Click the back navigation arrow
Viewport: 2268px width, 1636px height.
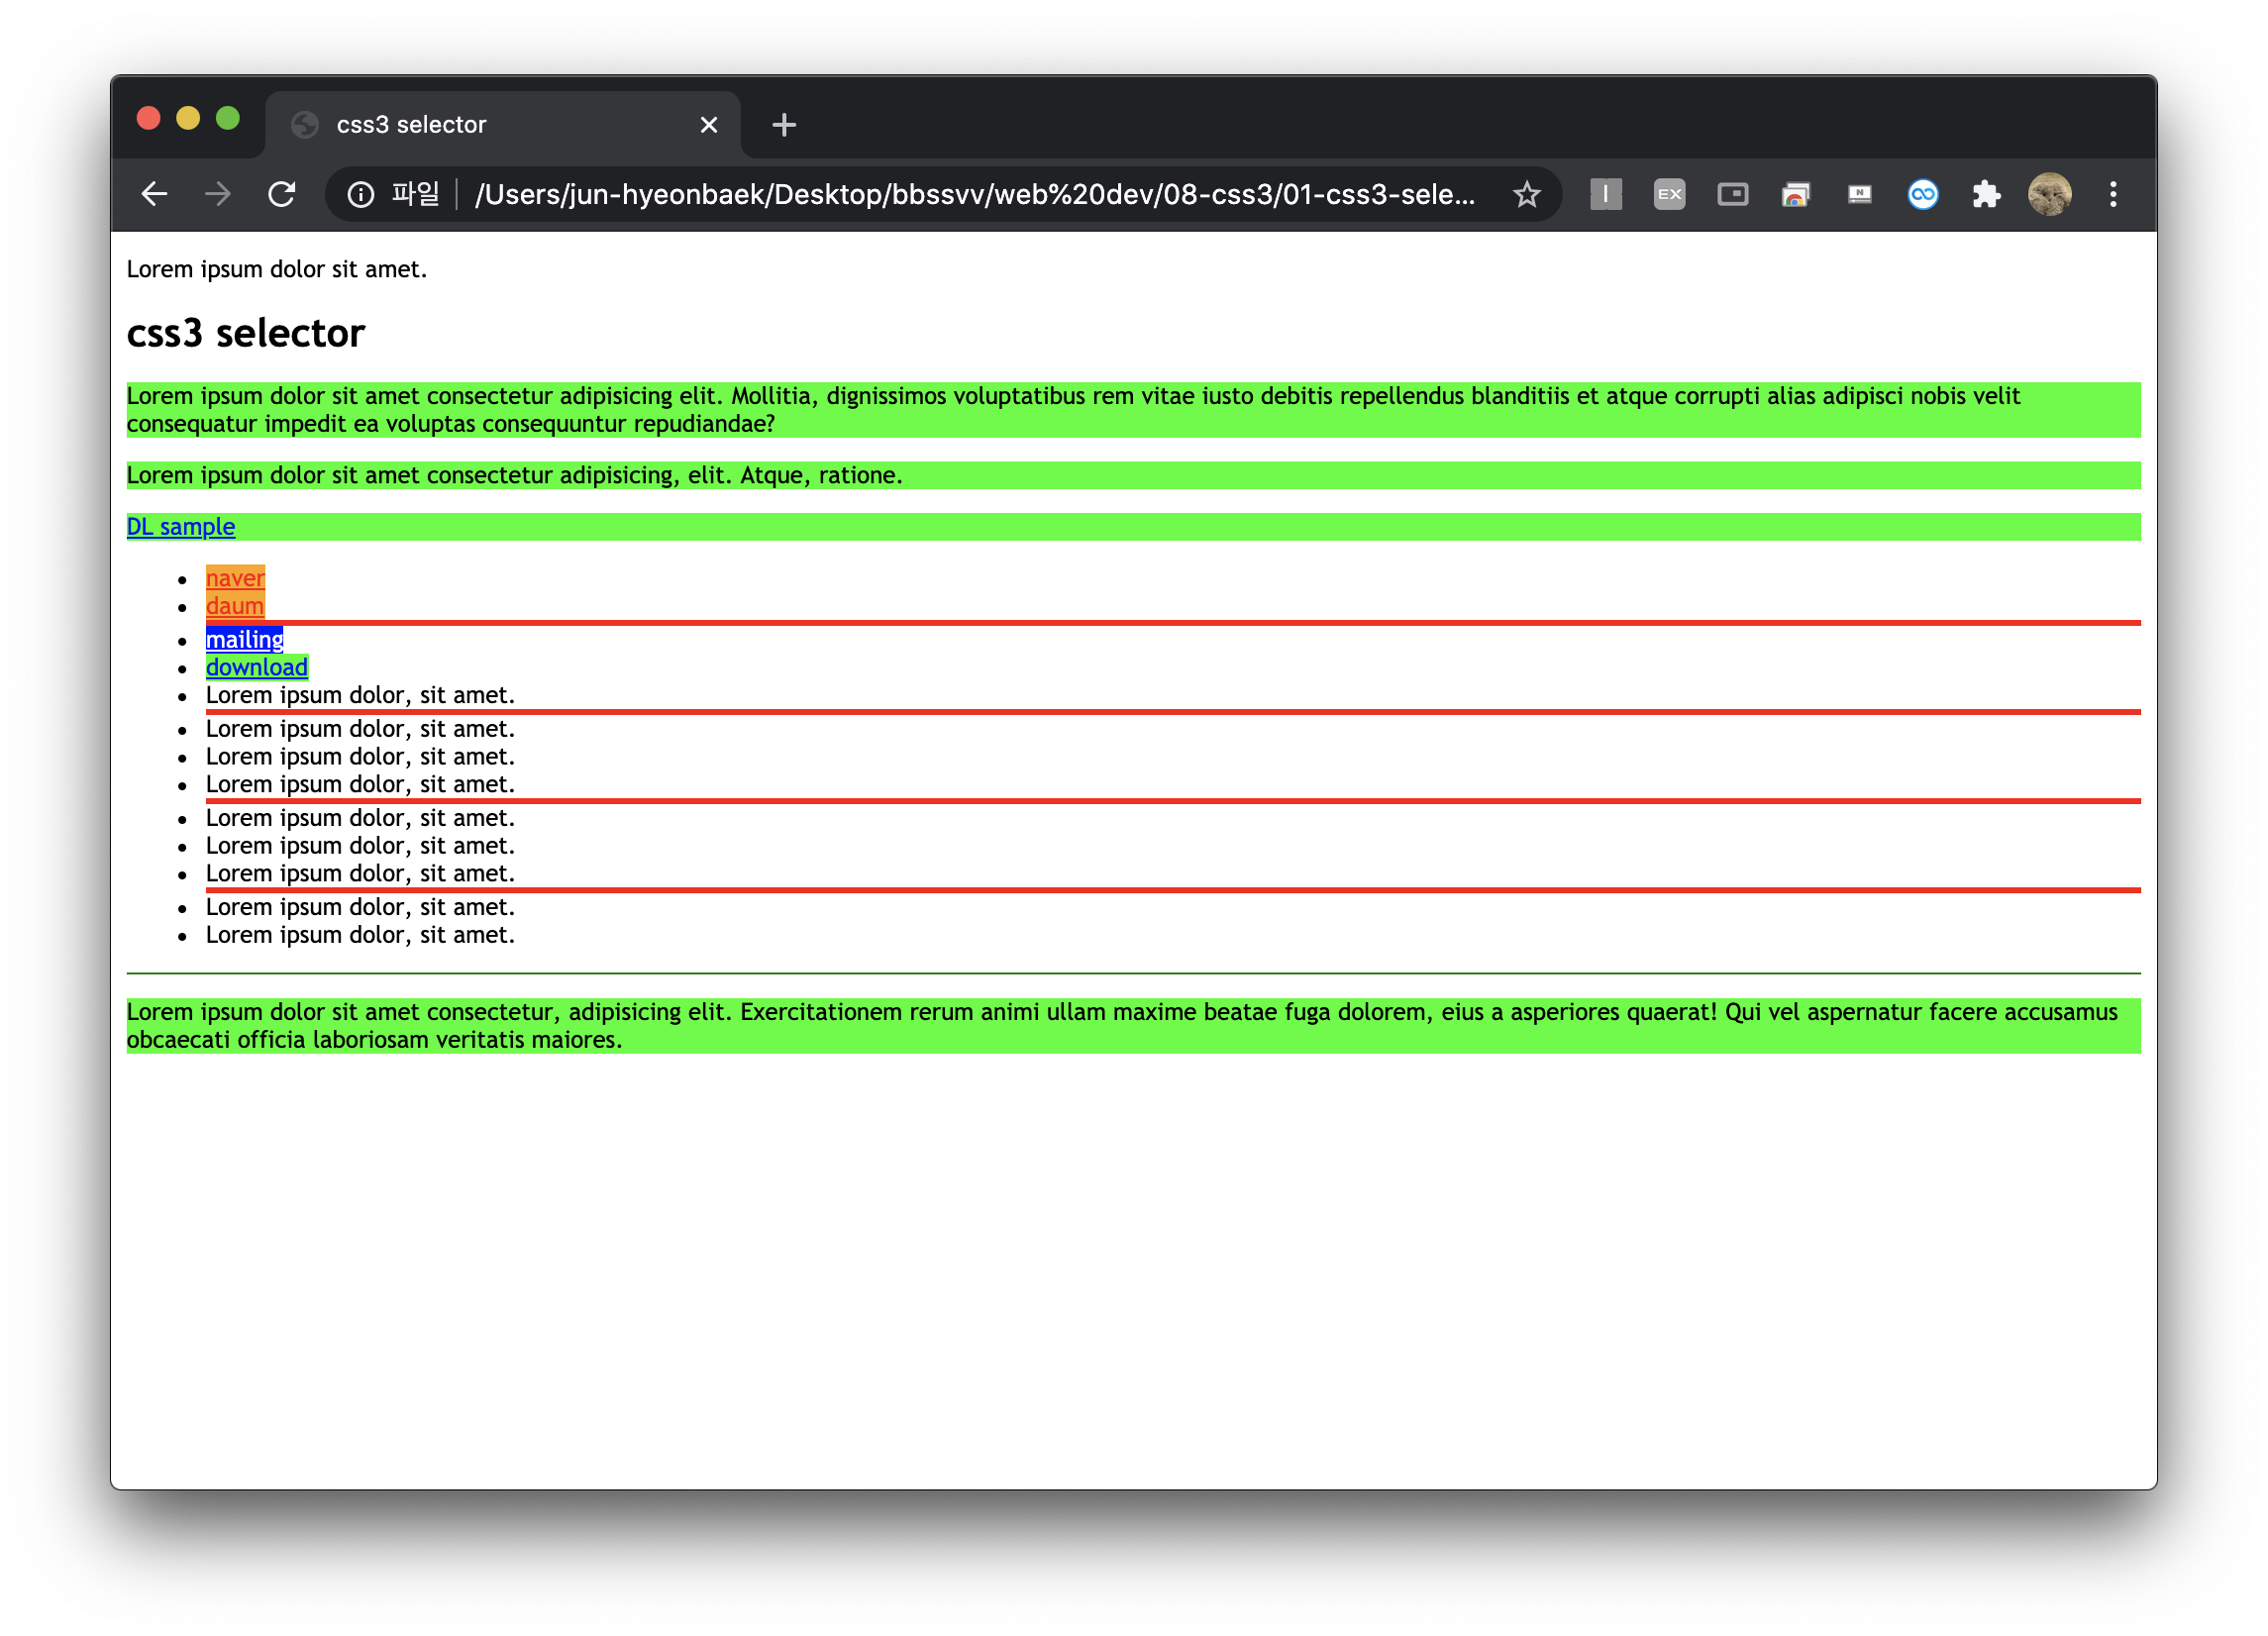[154, 194]
